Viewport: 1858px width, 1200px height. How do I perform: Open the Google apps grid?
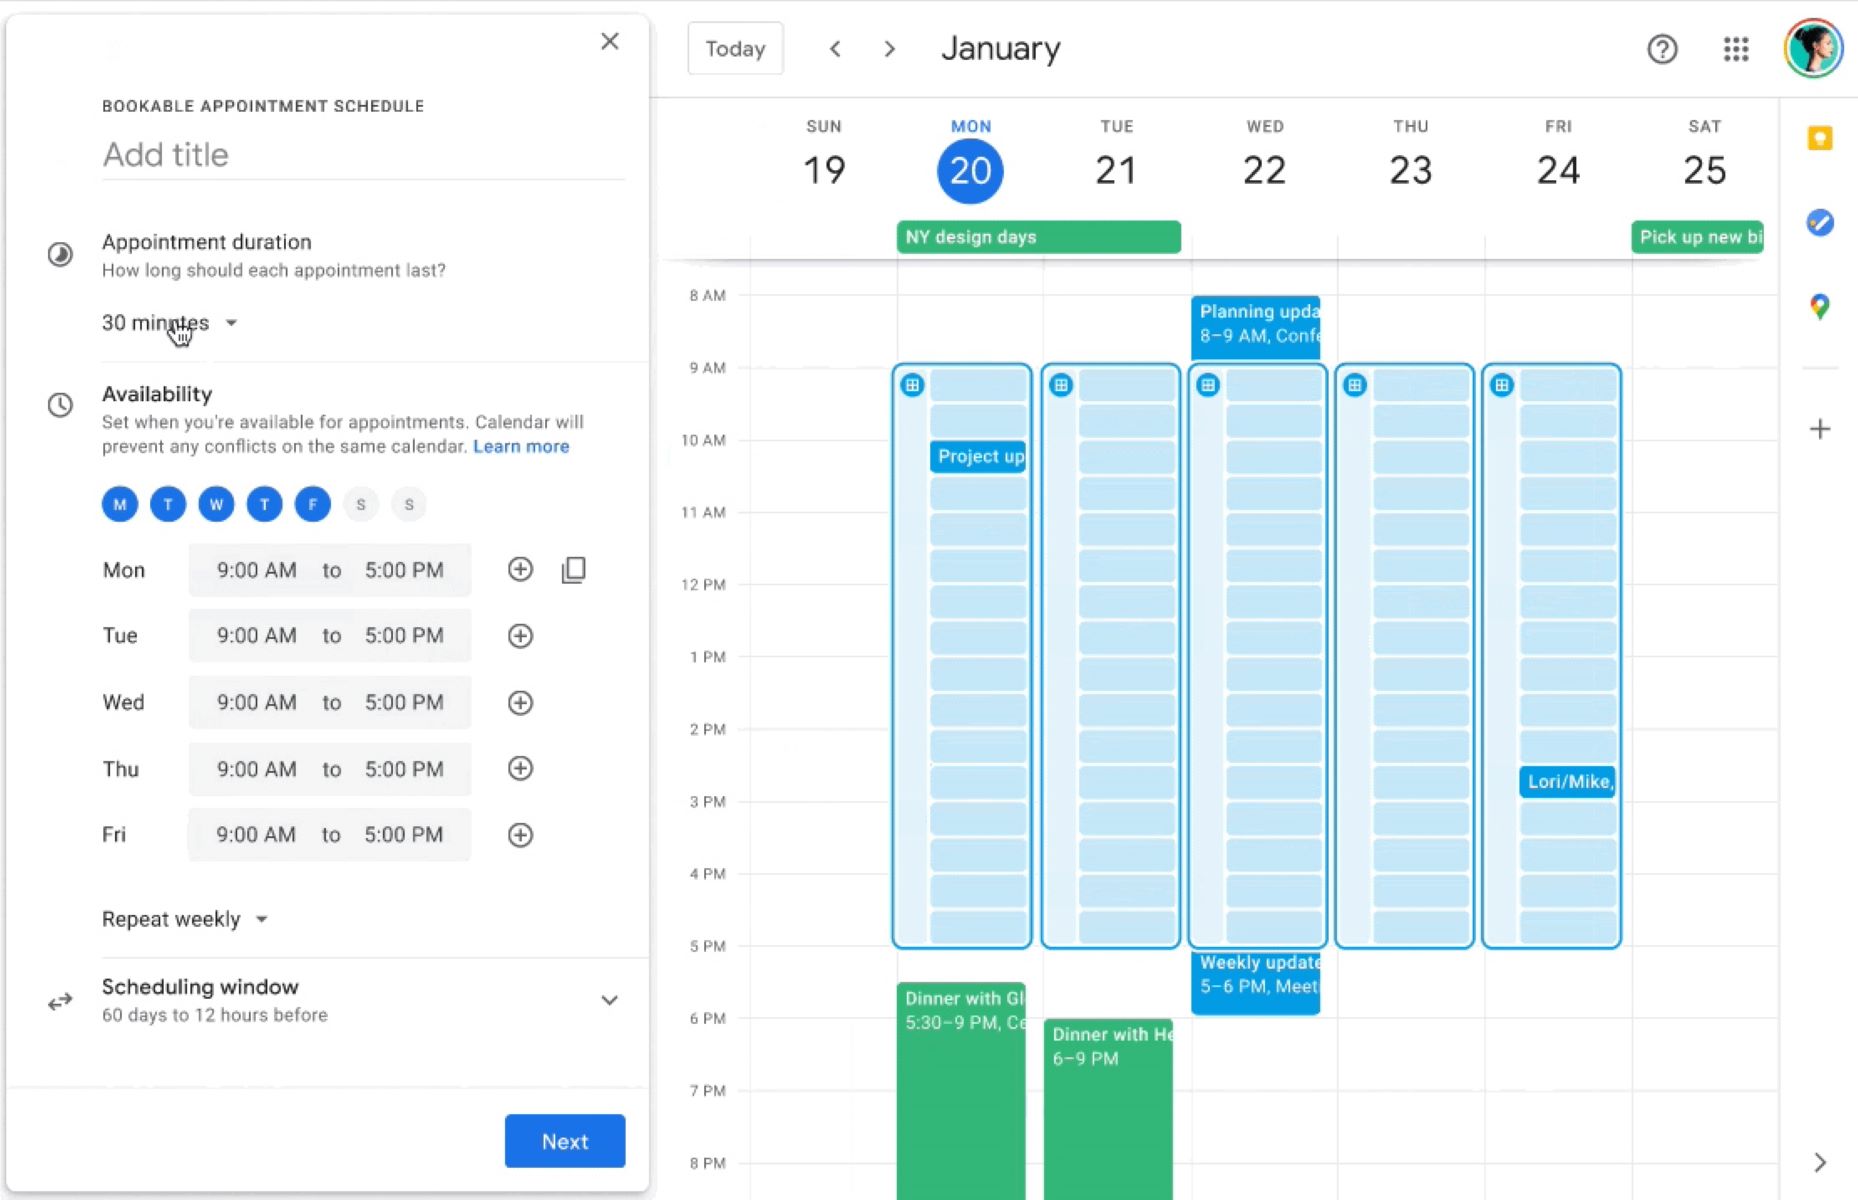coord(1735,49)
